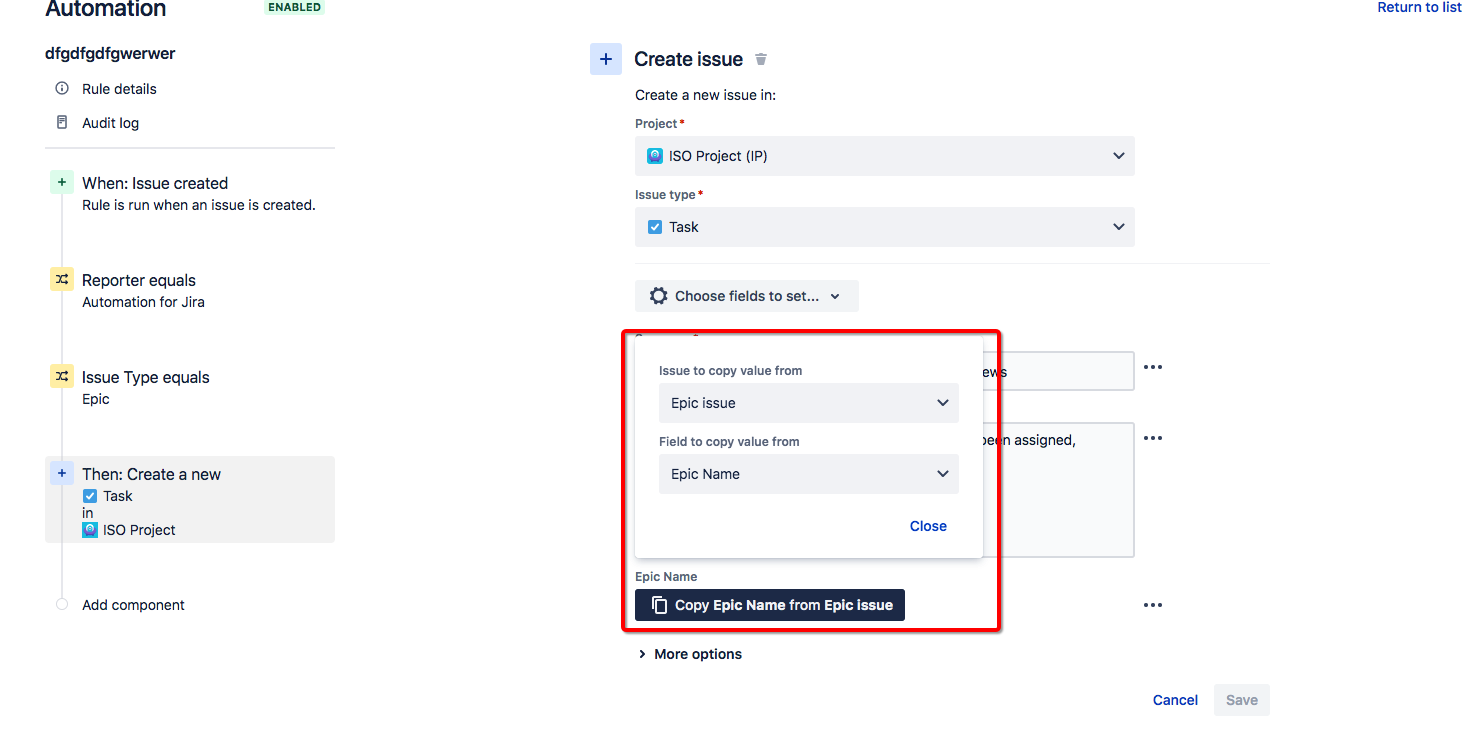Click the green plus trigger icon

click(62, 183)
